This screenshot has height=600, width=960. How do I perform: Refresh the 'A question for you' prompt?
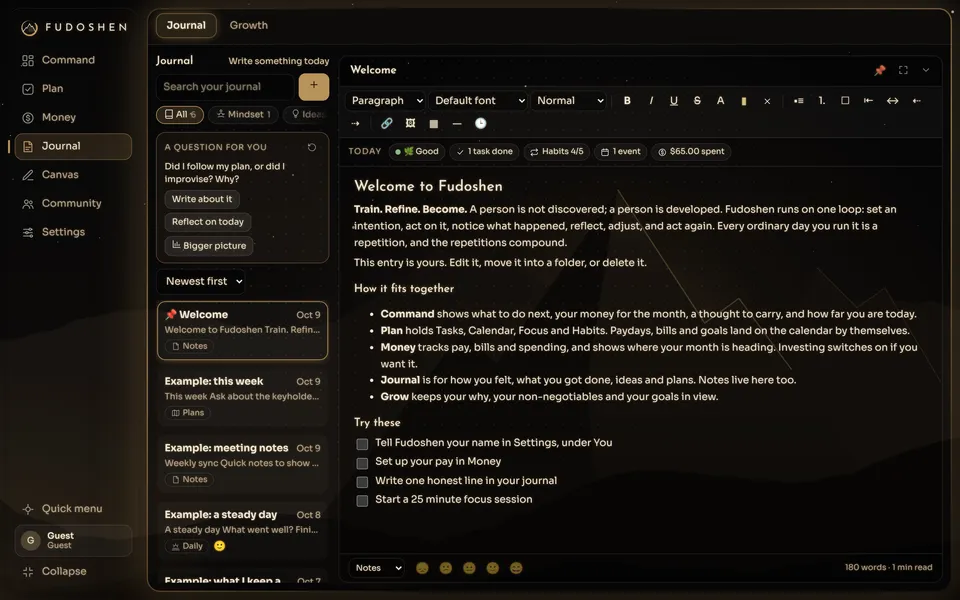tap(312, 147)
